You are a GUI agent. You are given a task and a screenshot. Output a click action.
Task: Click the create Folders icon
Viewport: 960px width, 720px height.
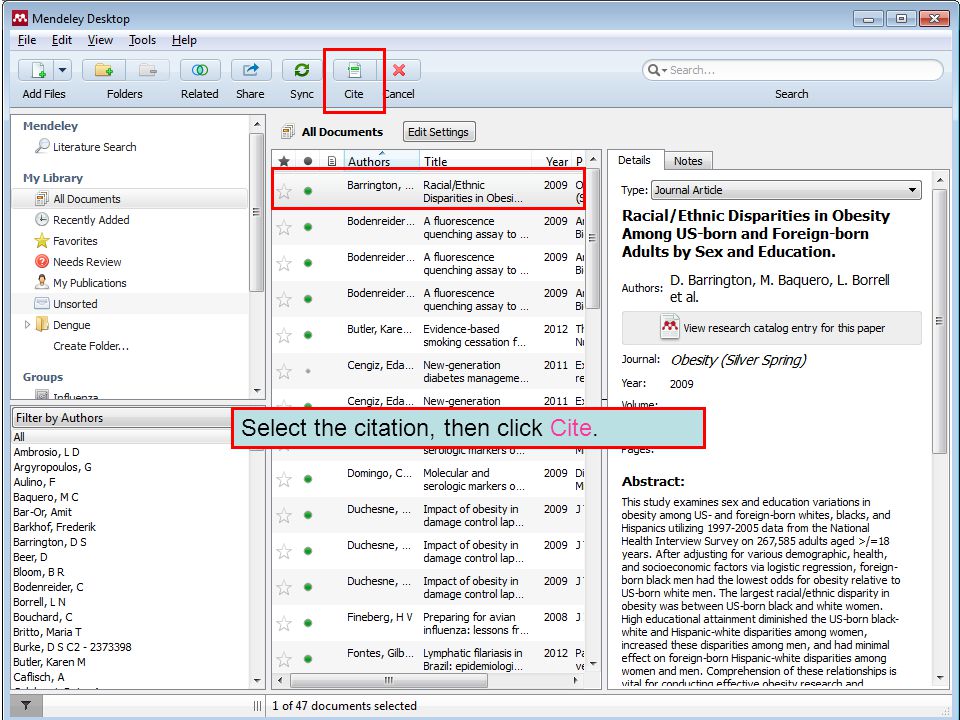[103, 70]
